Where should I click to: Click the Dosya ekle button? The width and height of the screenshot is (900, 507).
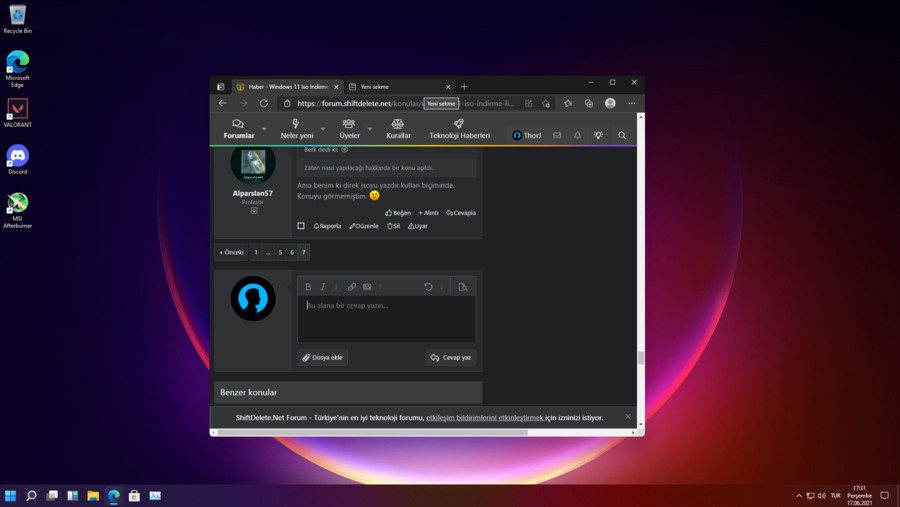pyautogui.click(x=323, y=357)
